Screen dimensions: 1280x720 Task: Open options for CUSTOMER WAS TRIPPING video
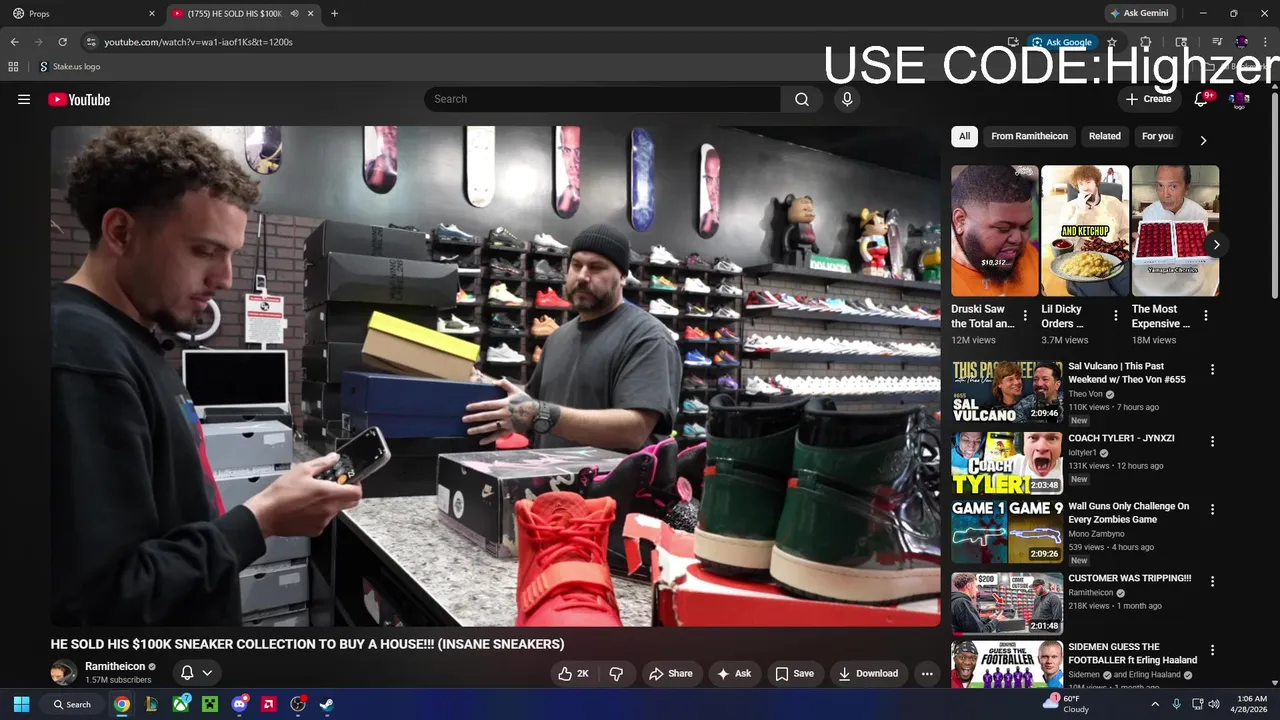(x=1212, y=582)
